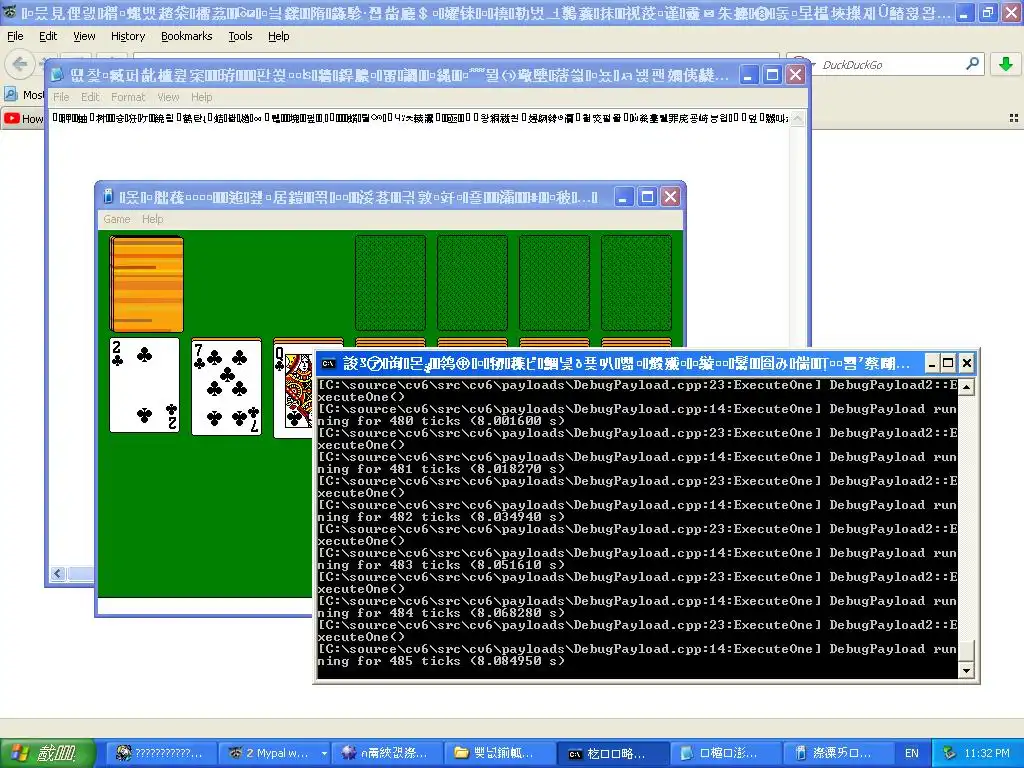This screenshot has width=1024, height=768.
Task: Click the fourth empty foundation slot in Solitaire
Action: pos(636,283)
